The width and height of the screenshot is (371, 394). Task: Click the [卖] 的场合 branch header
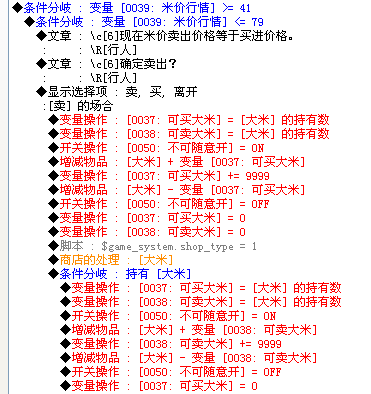tap(78, 106)
